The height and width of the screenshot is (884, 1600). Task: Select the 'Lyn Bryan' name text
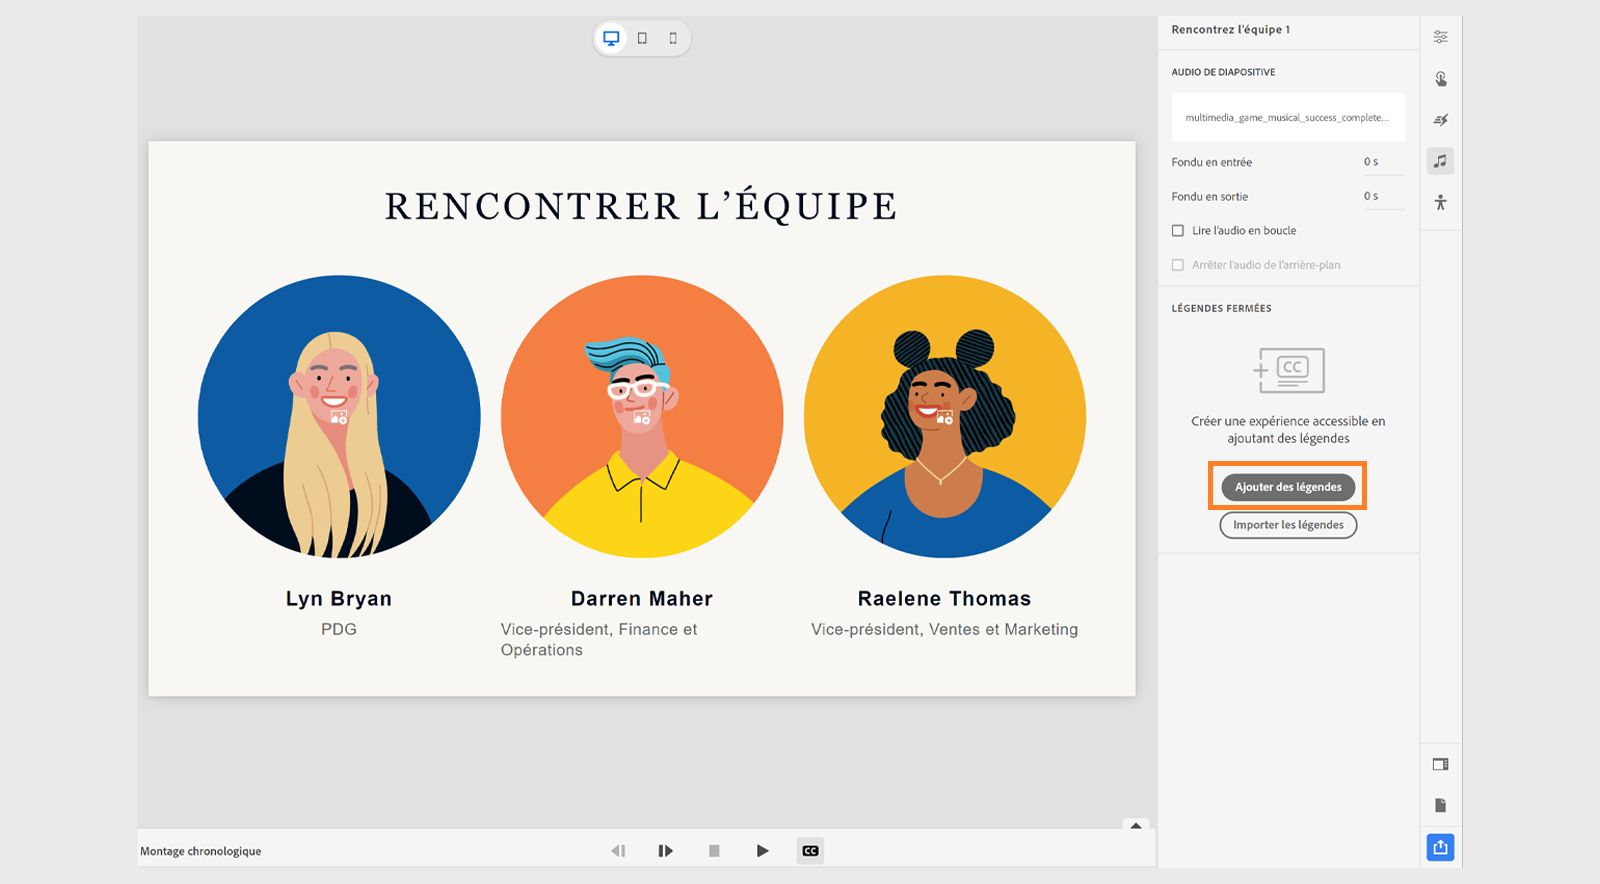(x=339, y=599)
